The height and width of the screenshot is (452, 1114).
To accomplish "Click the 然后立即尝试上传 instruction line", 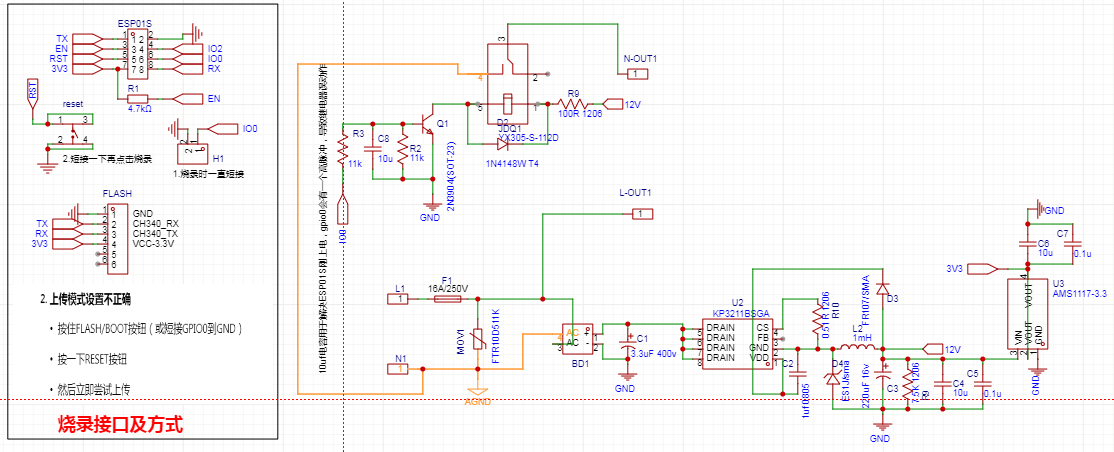I will point(93,389).
